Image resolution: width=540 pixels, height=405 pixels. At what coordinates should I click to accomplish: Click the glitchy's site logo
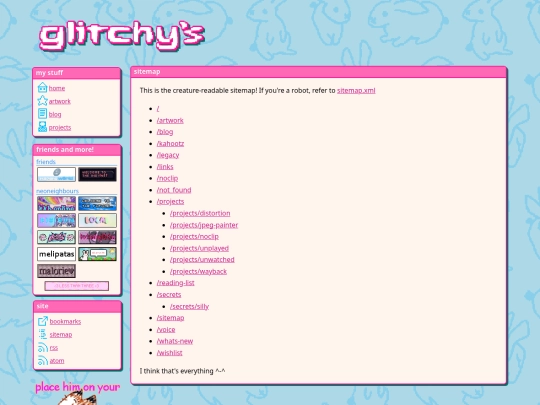click(122, 37)
